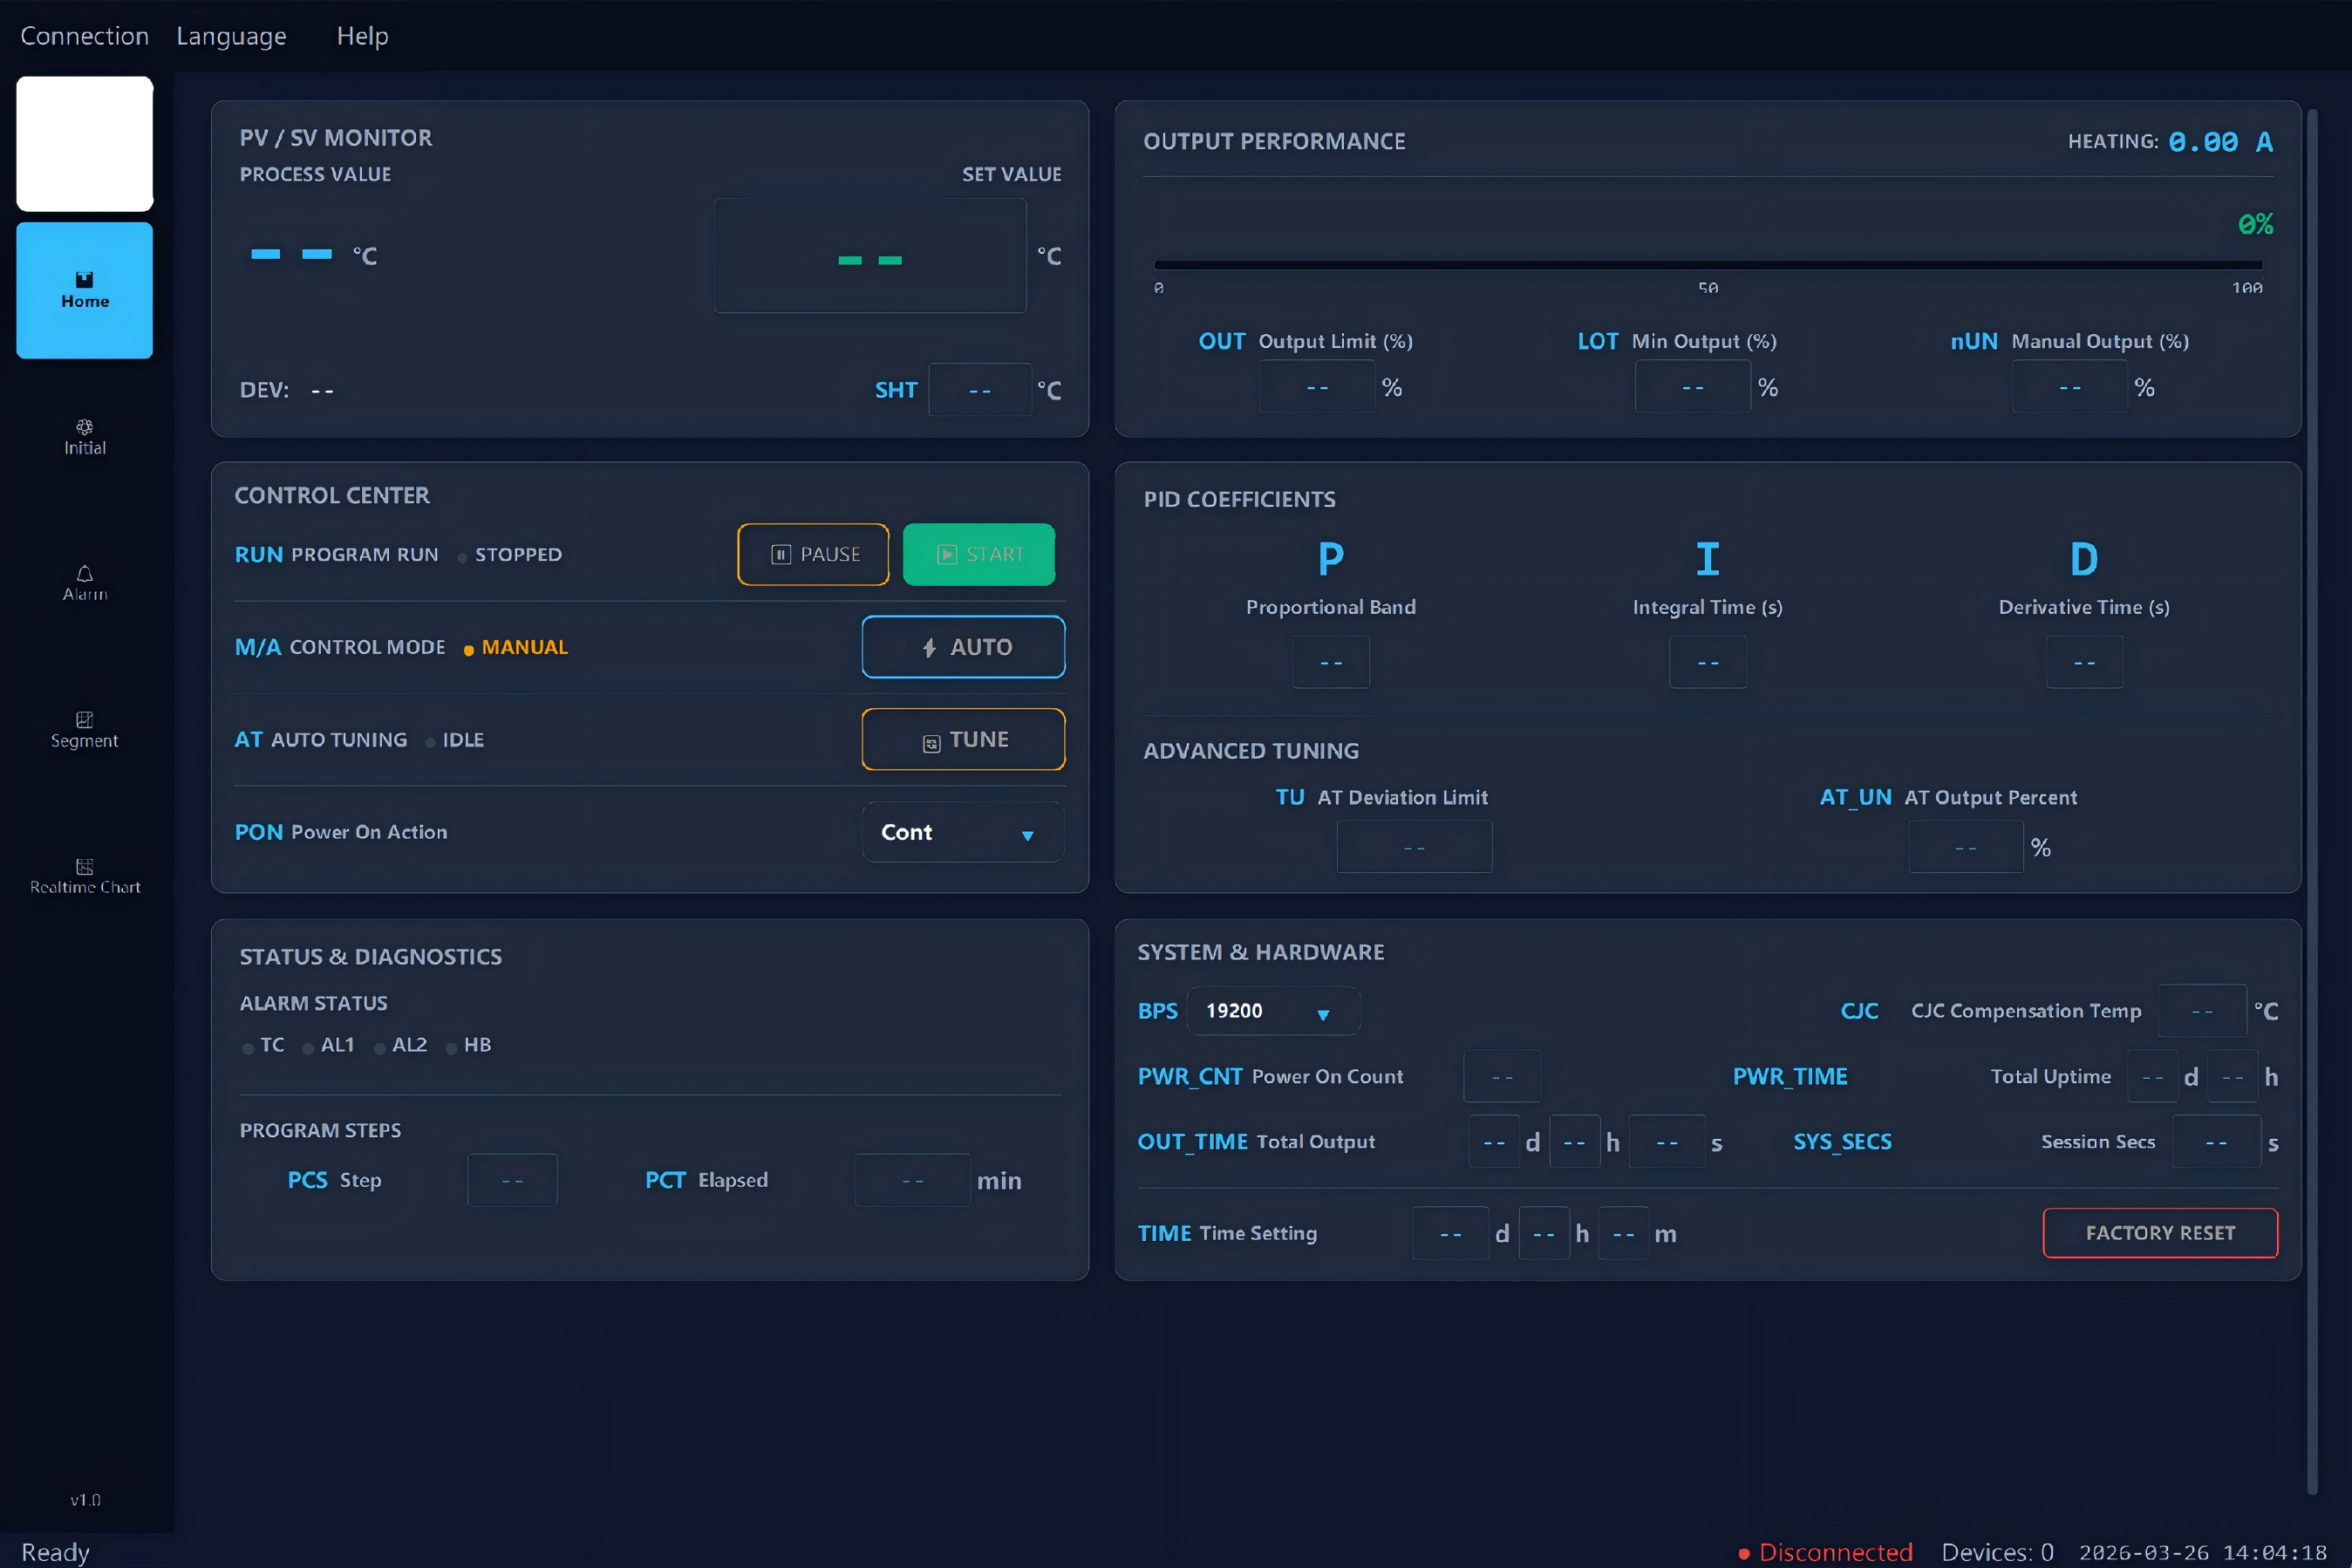Switch control mode to AUTO
2352x1568 pixels.
962,647
